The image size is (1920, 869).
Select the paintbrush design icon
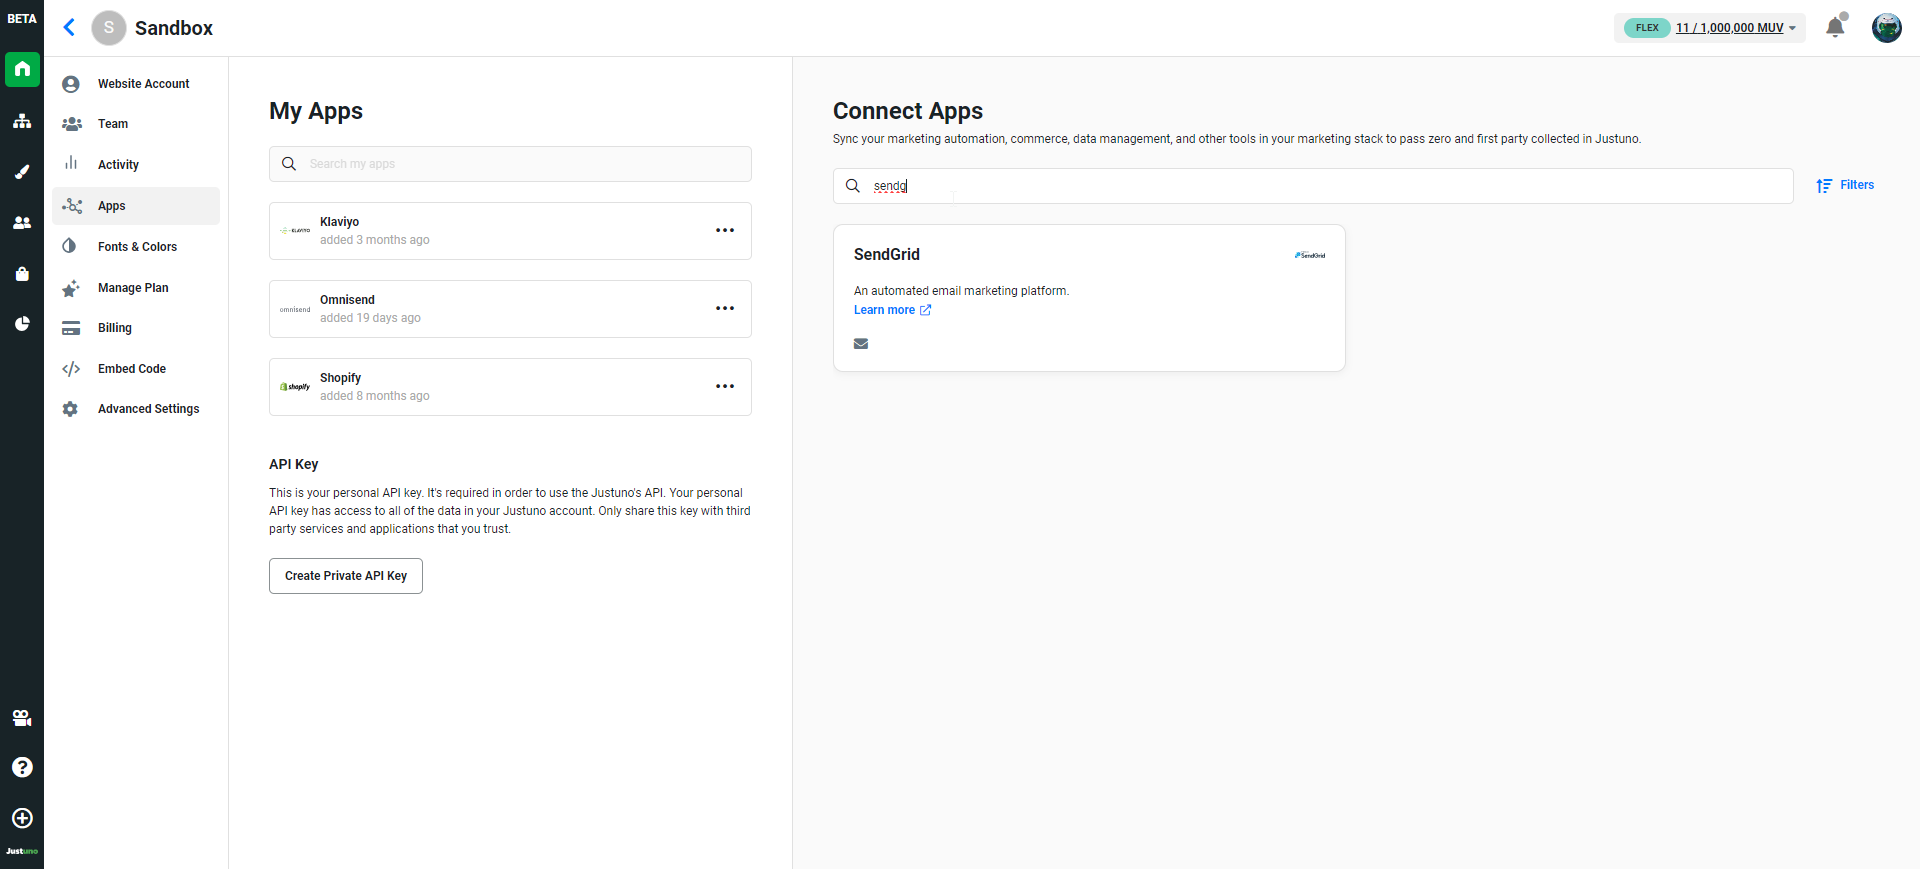[22, 172]
